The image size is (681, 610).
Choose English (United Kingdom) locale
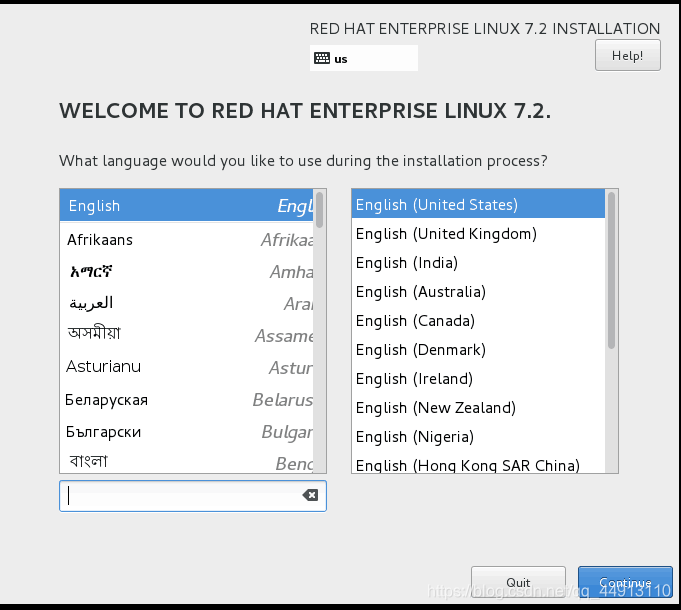[x=478, y=234]
